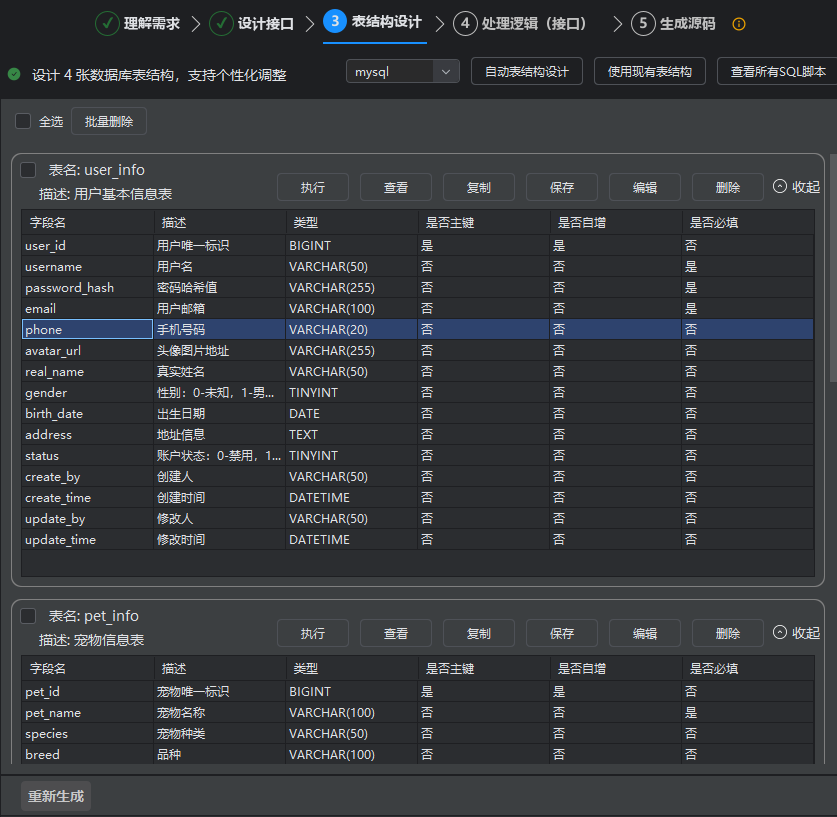Select the username field cell

[88, 266]
